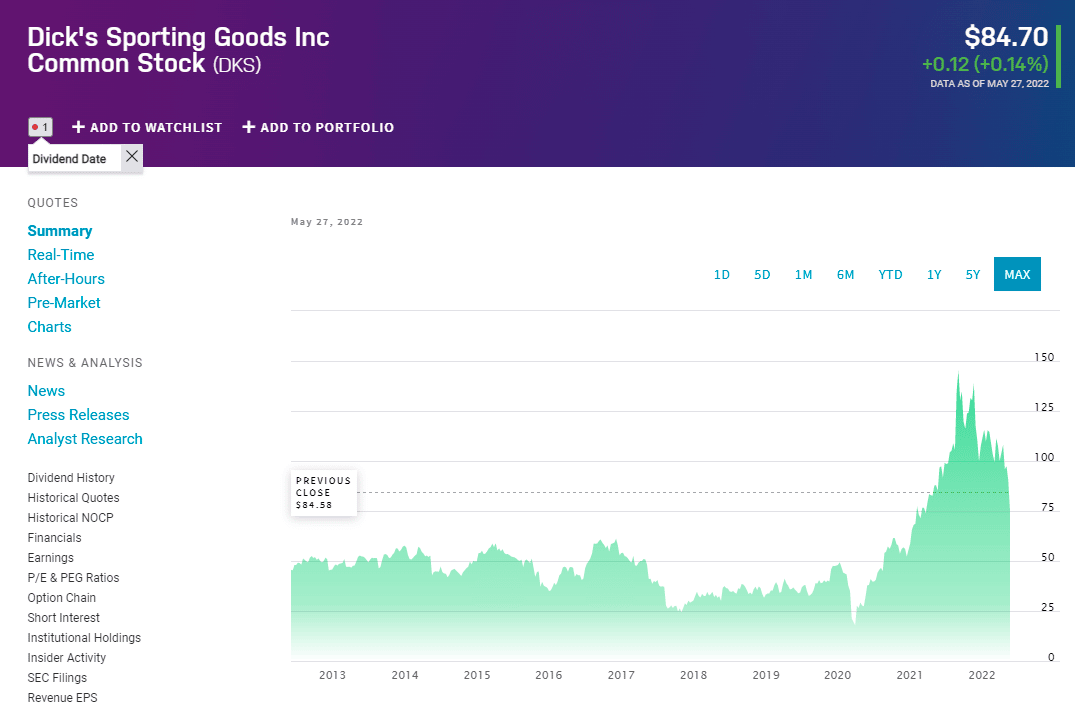Screen dimensions: 1075x716
Task: Open the notification badge showing 1 alert
Action: tap(40, 127)
